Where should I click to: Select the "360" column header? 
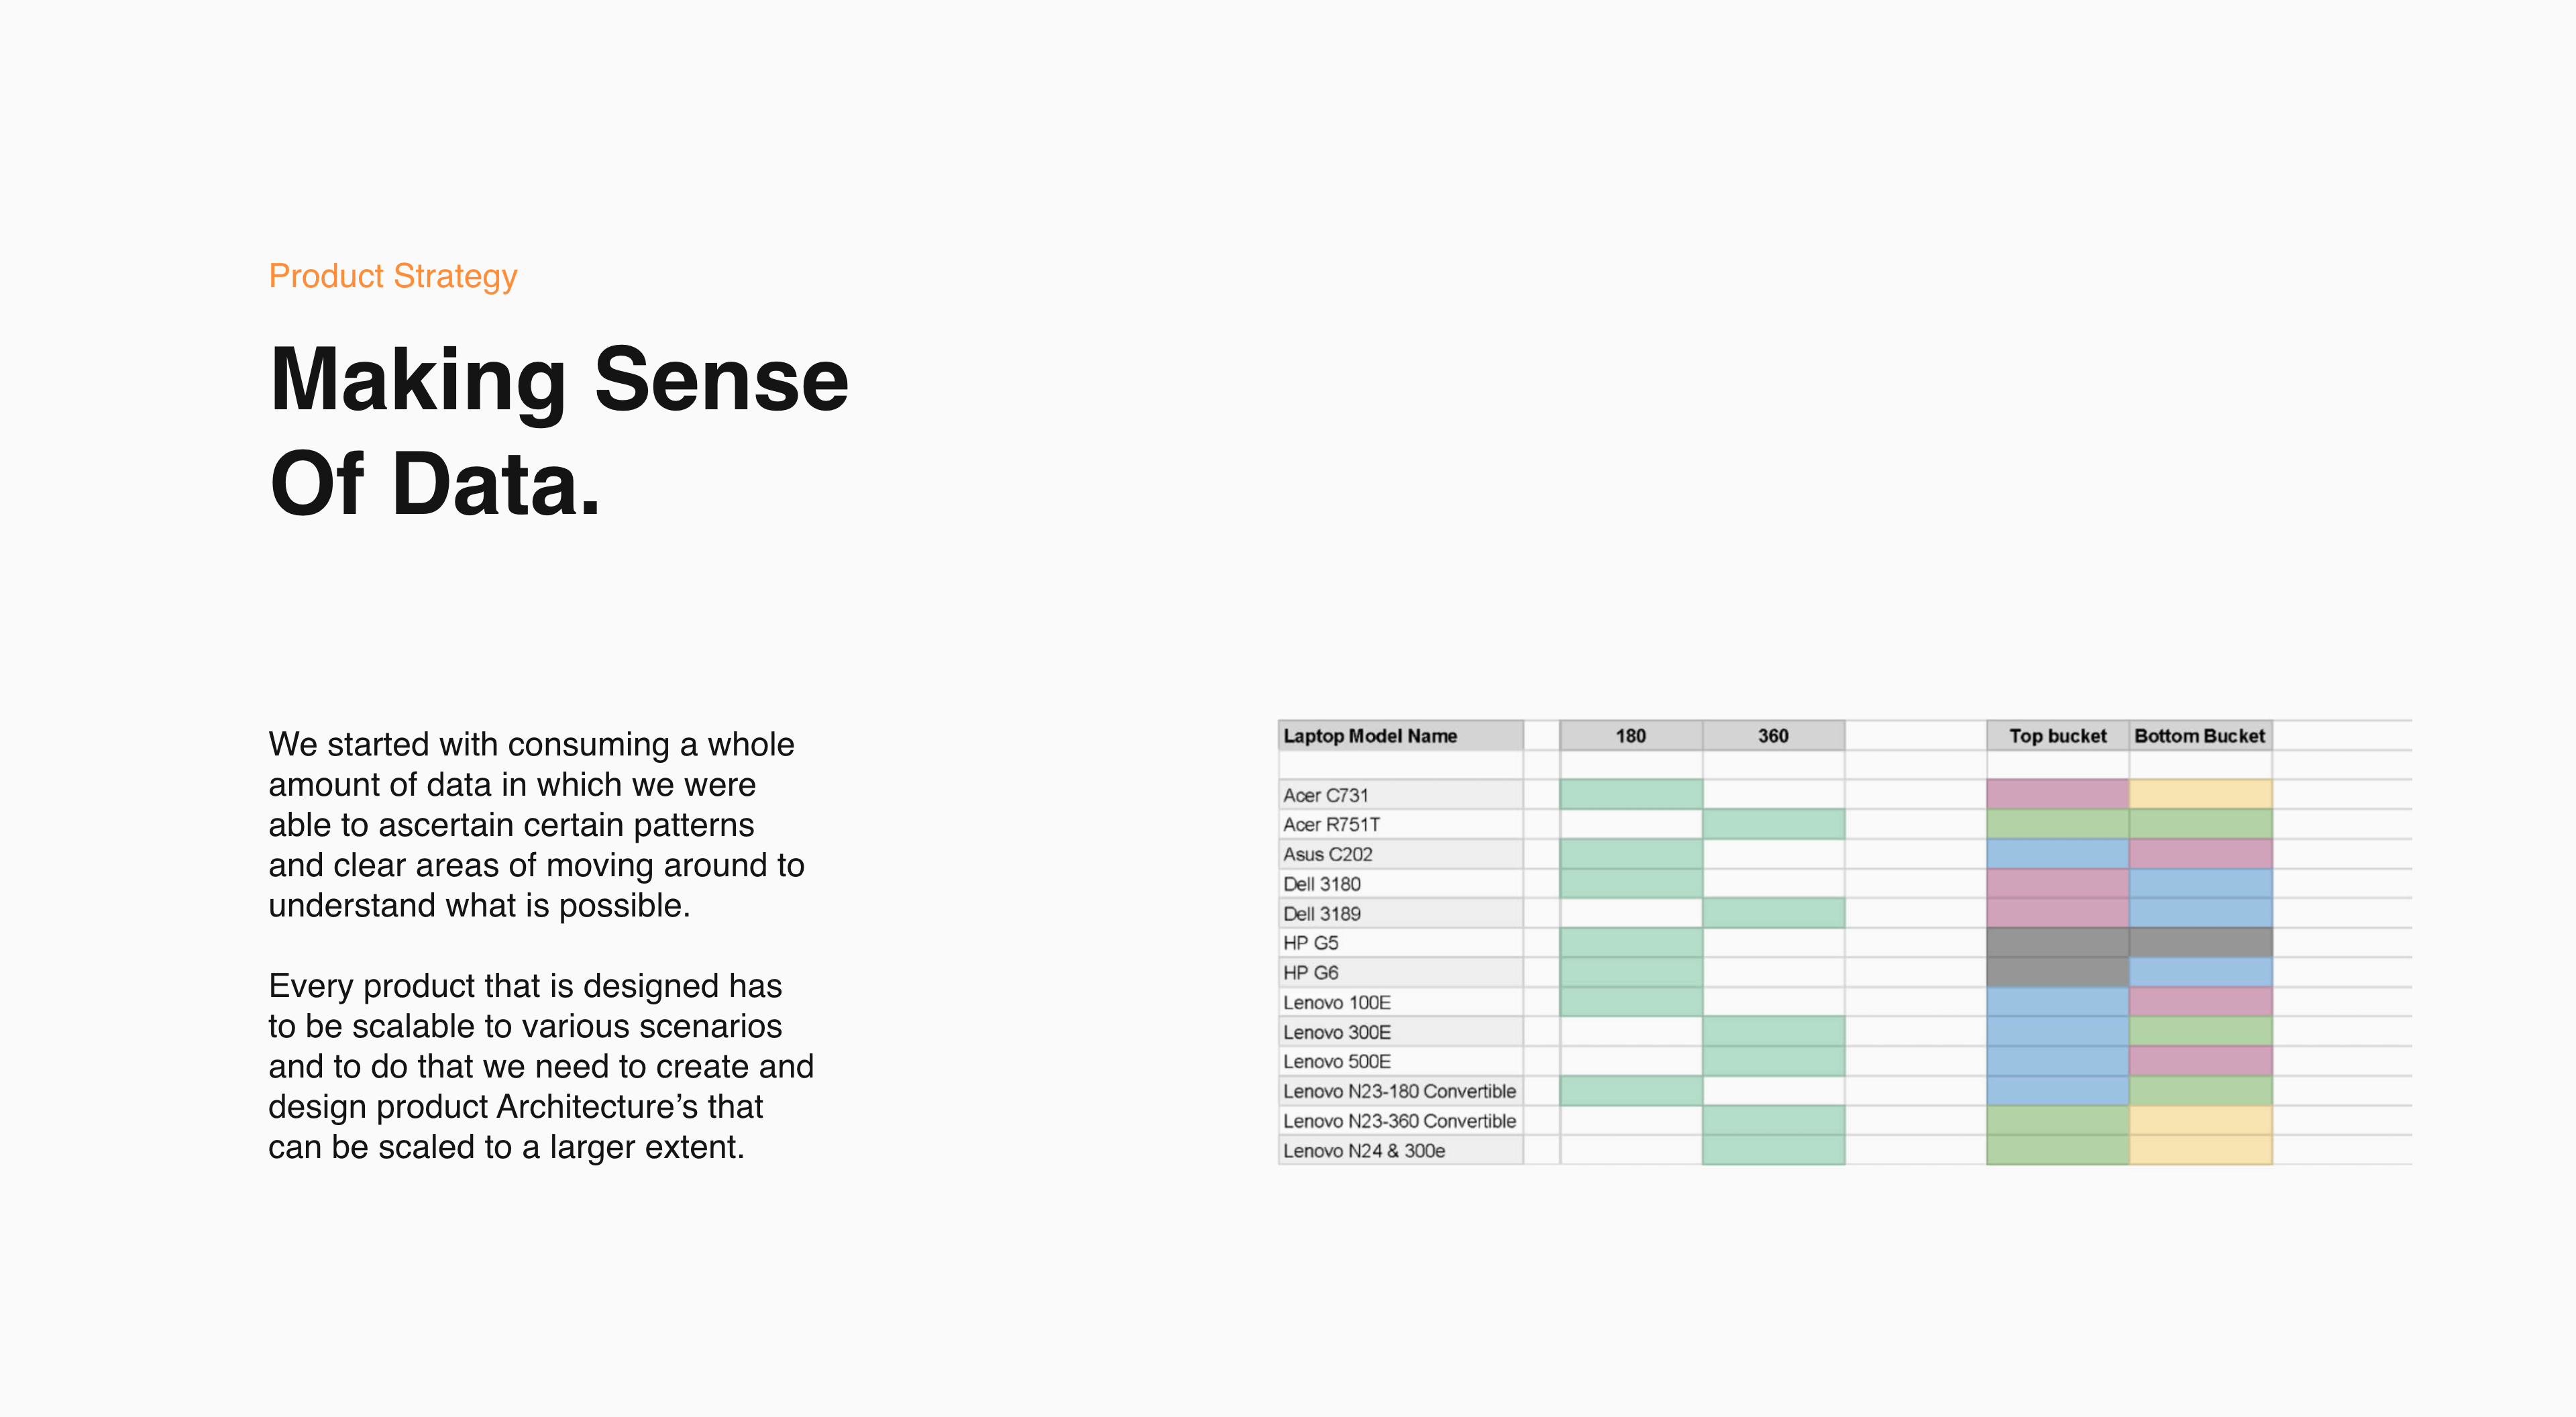click(1773, 736)
